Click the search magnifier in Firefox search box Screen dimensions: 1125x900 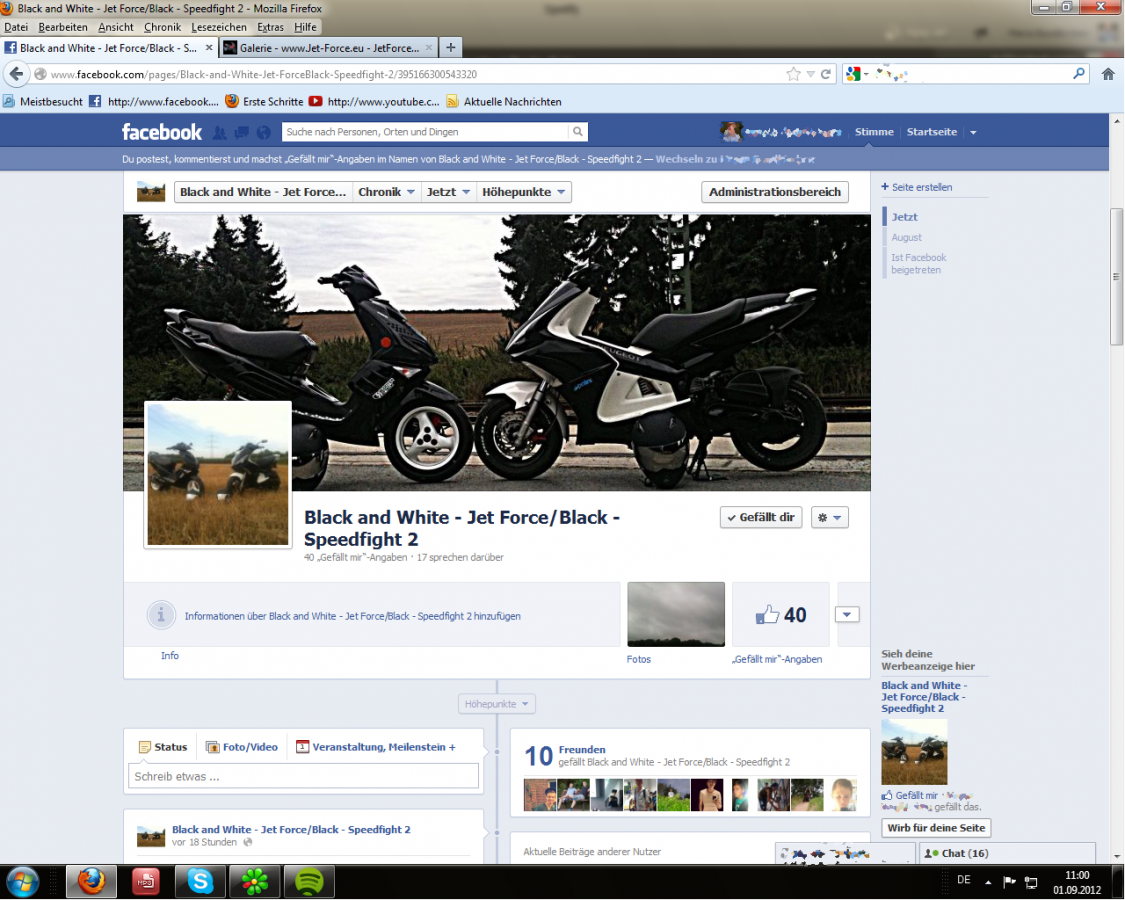point(1078,73)
